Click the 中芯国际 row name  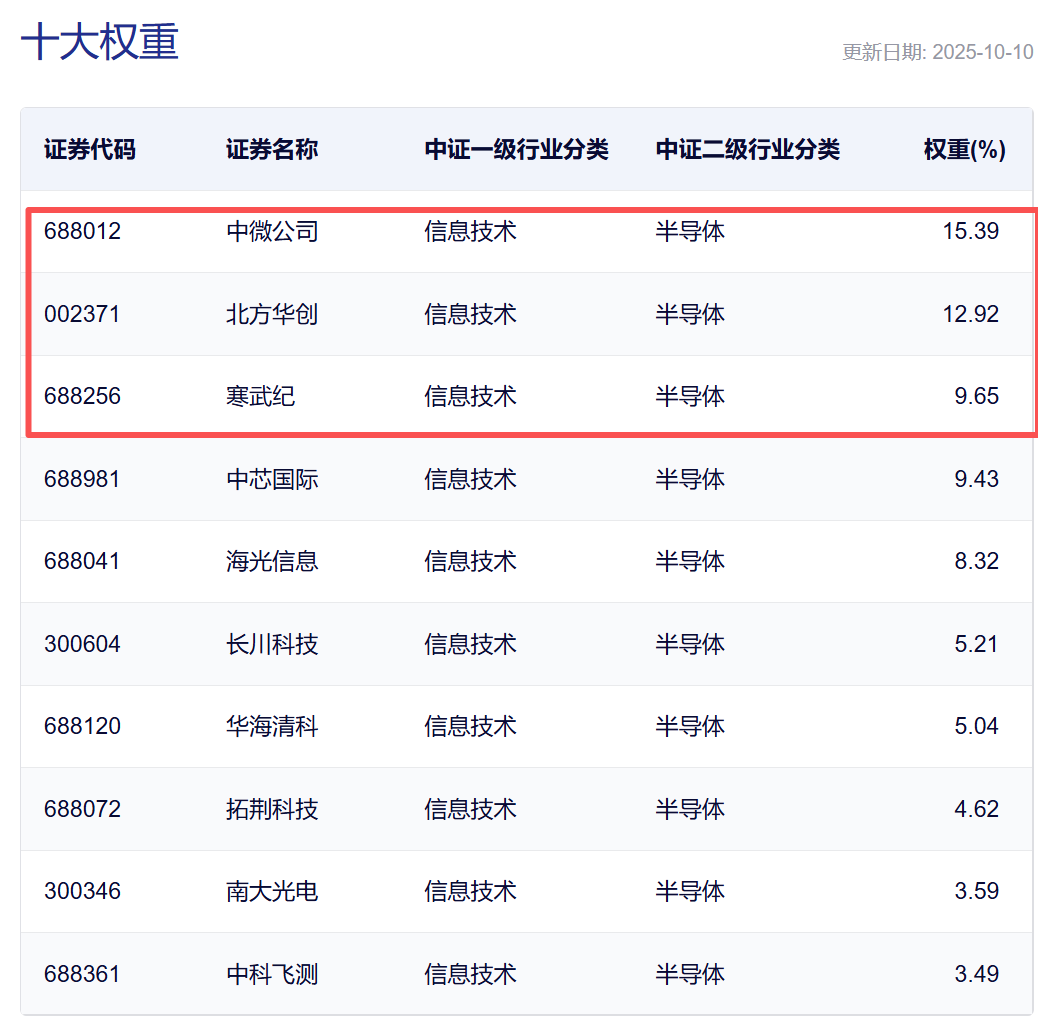pos(272,479)
